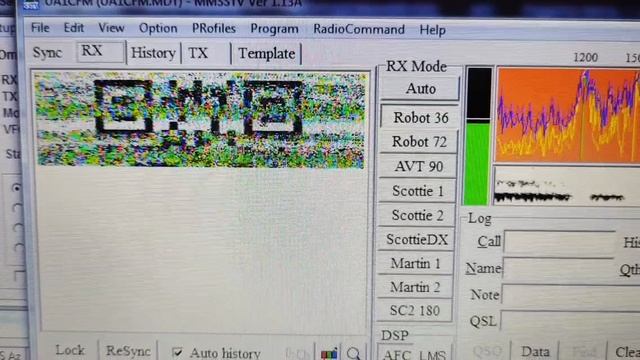Select Robot 36 RX mode
This screenshot has height=360, width=640.
tap(420, 118)
